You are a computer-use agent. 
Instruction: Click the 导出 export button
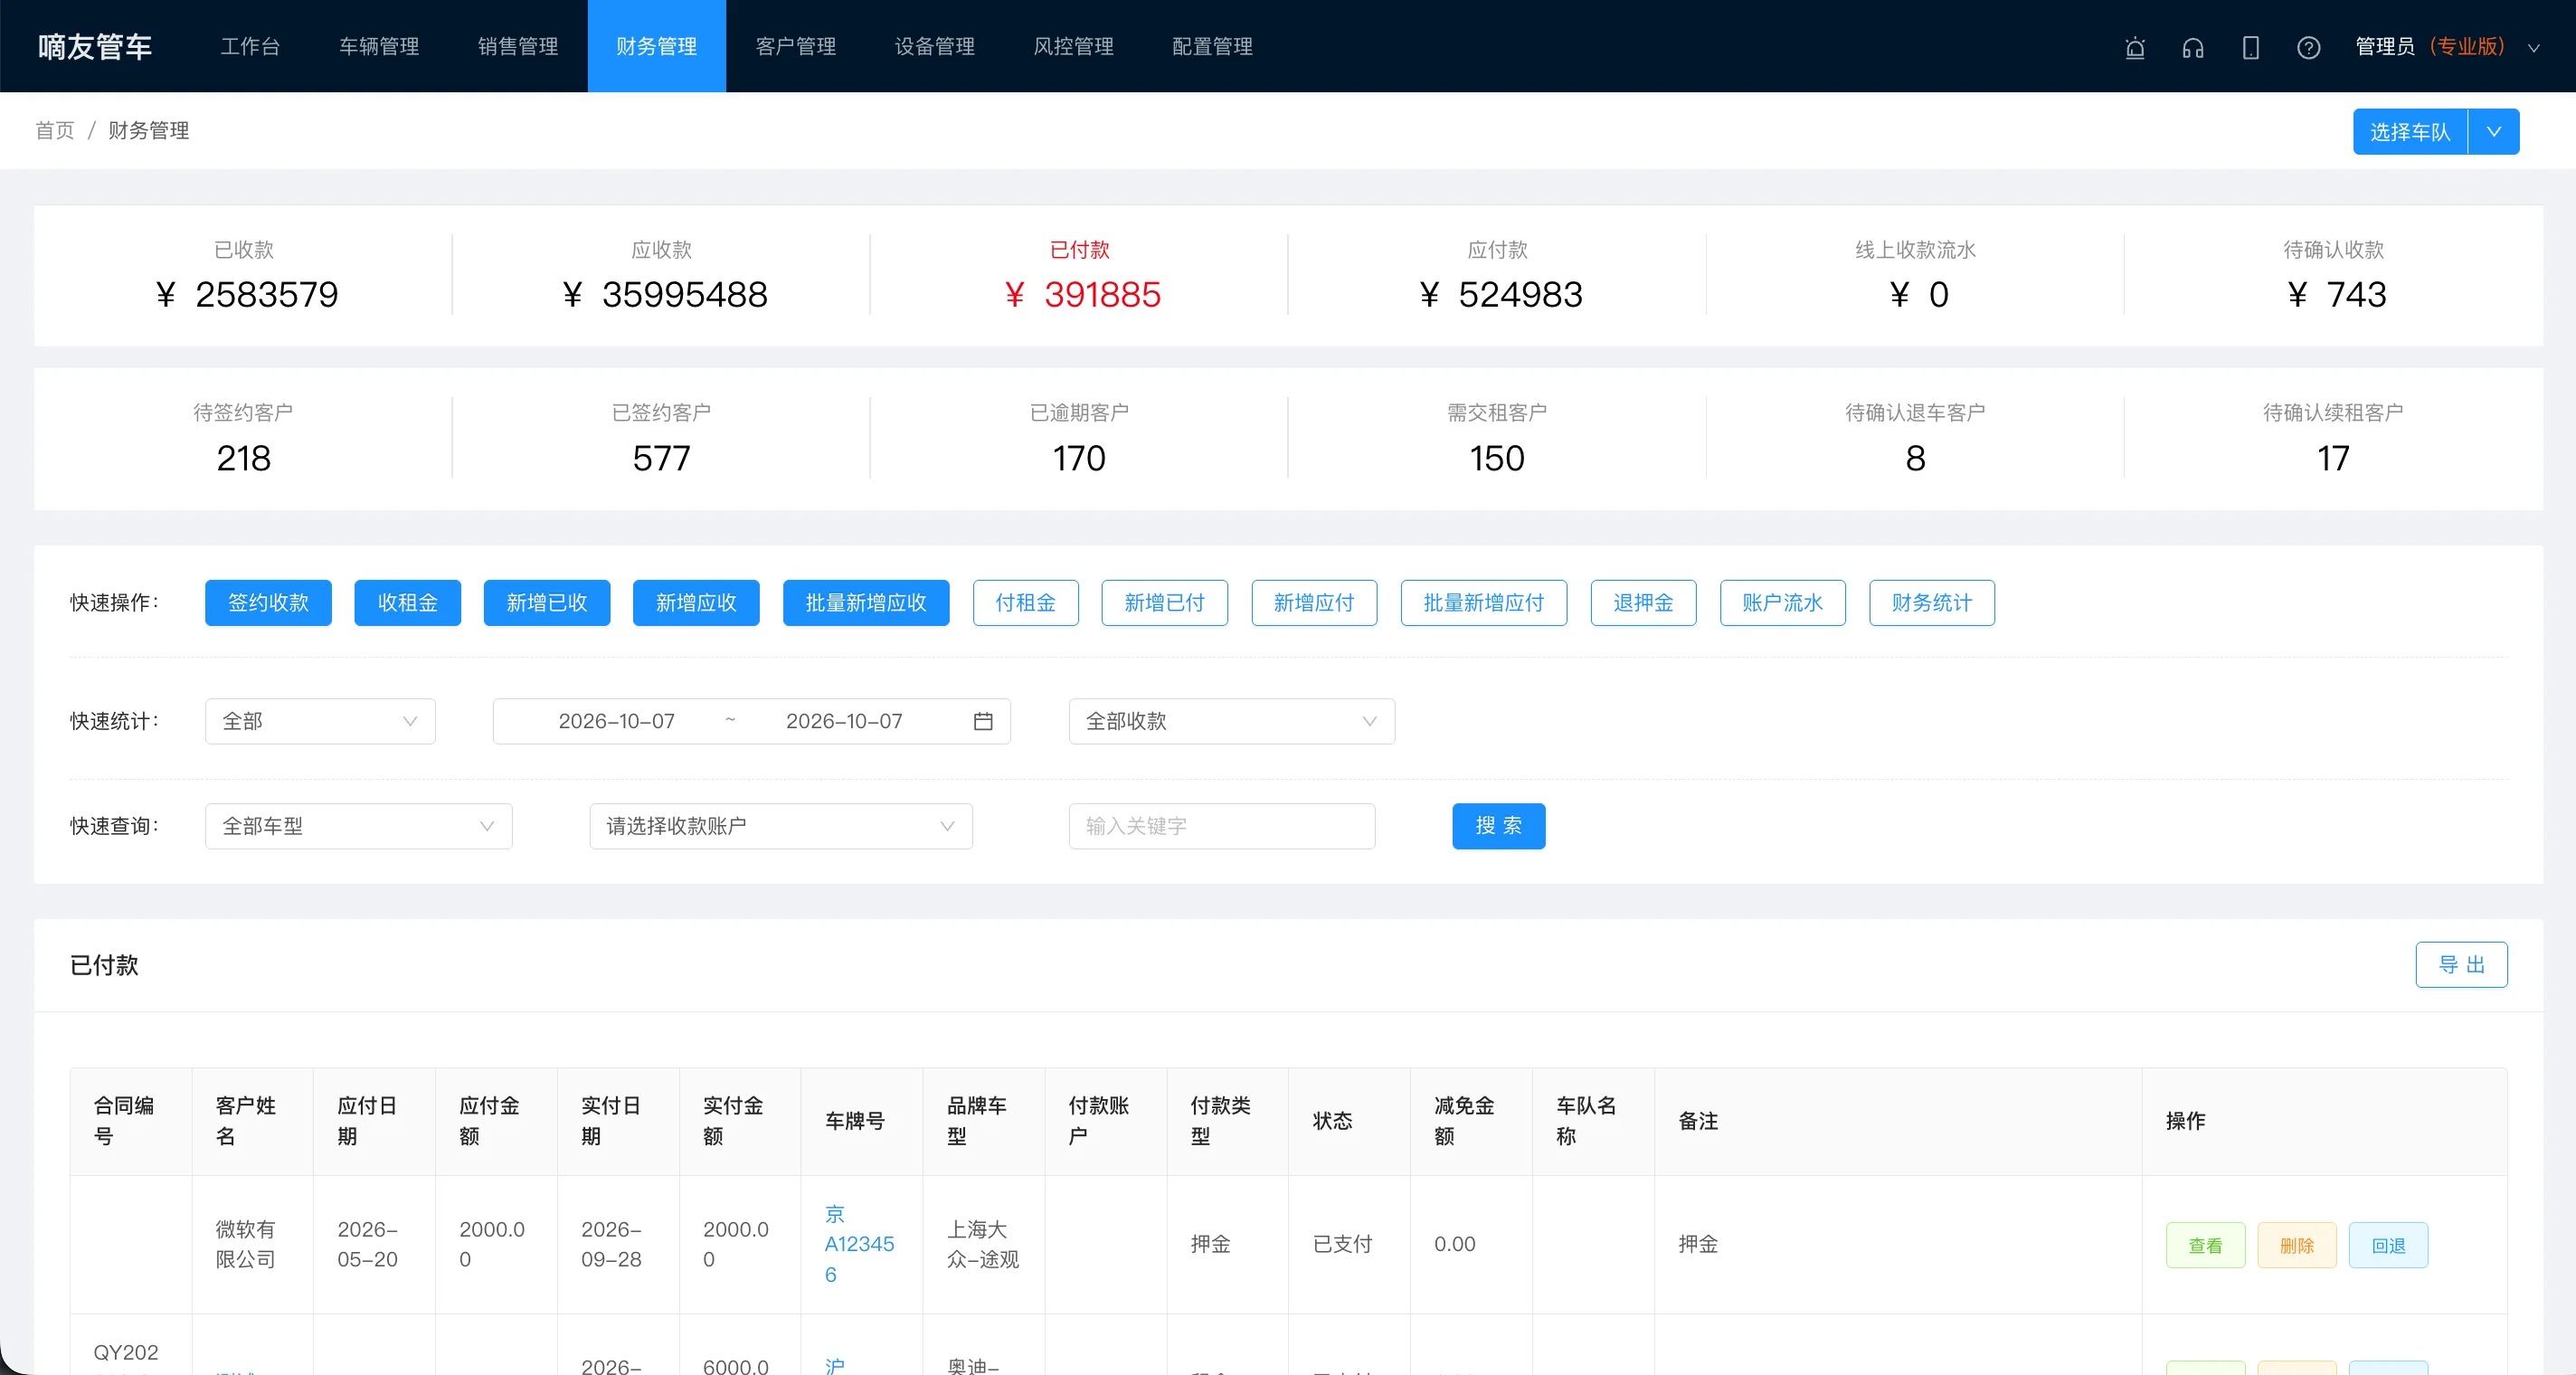(x=2461, y=965)
